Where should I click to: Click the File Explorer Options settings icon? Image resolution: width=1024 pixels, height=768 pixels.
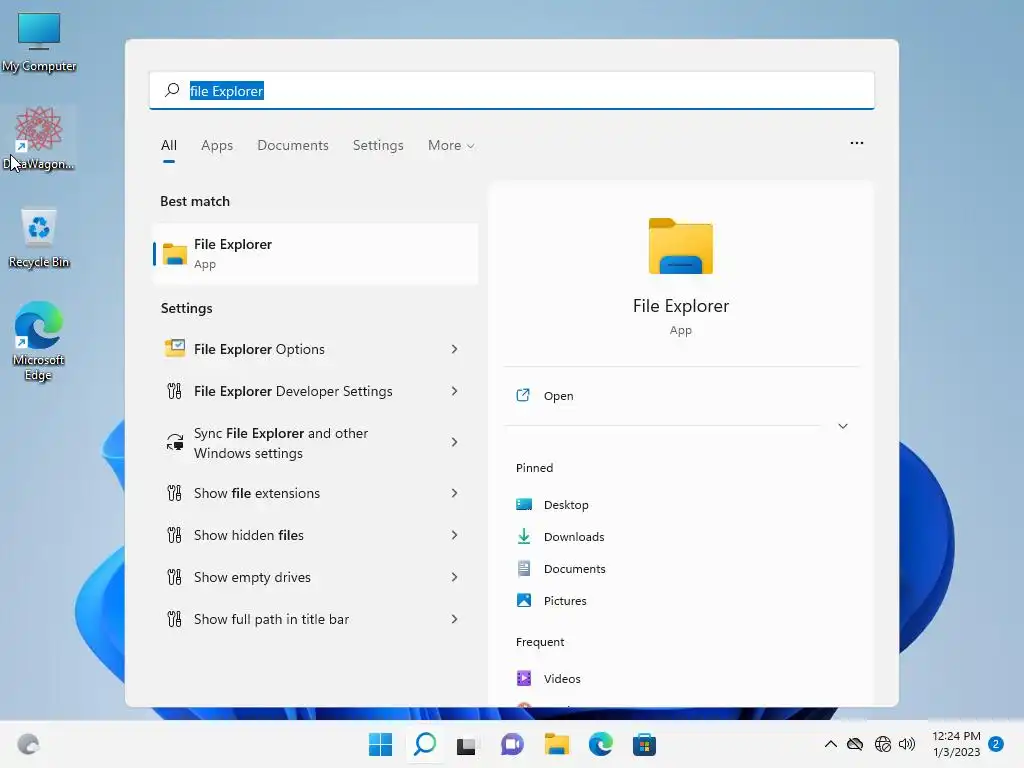(174, 349)
